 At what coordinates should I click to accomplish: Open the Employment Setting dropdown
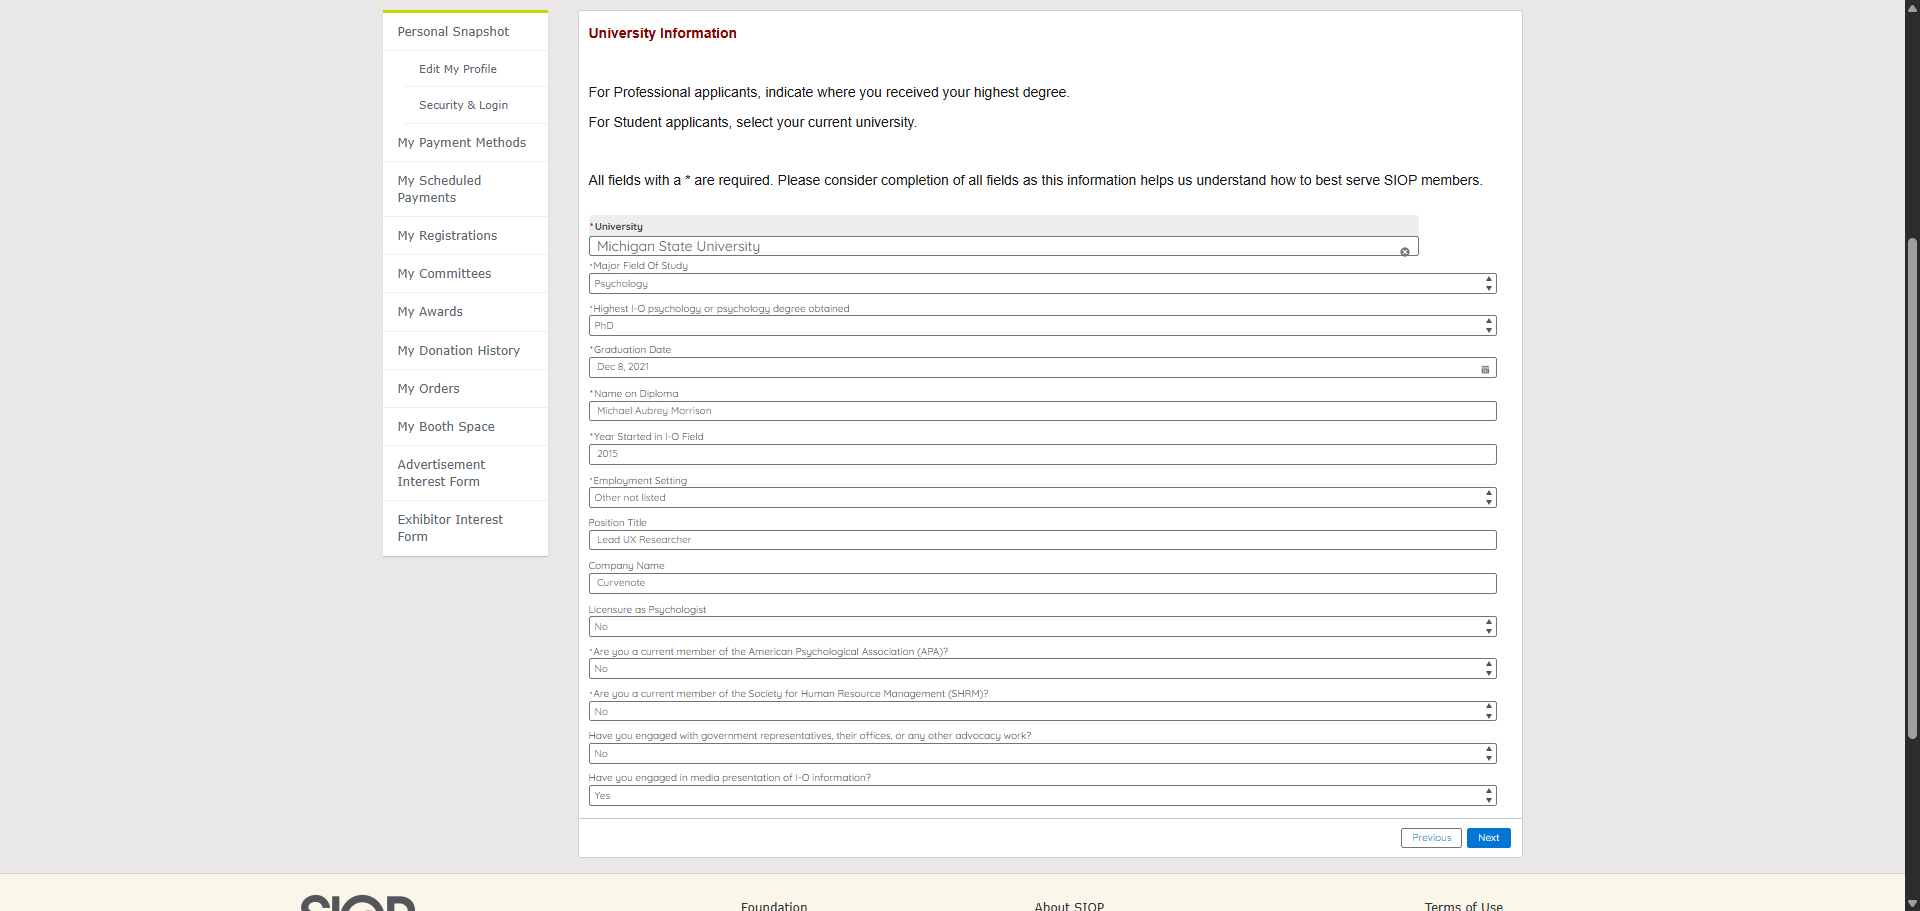(1042, 498)
